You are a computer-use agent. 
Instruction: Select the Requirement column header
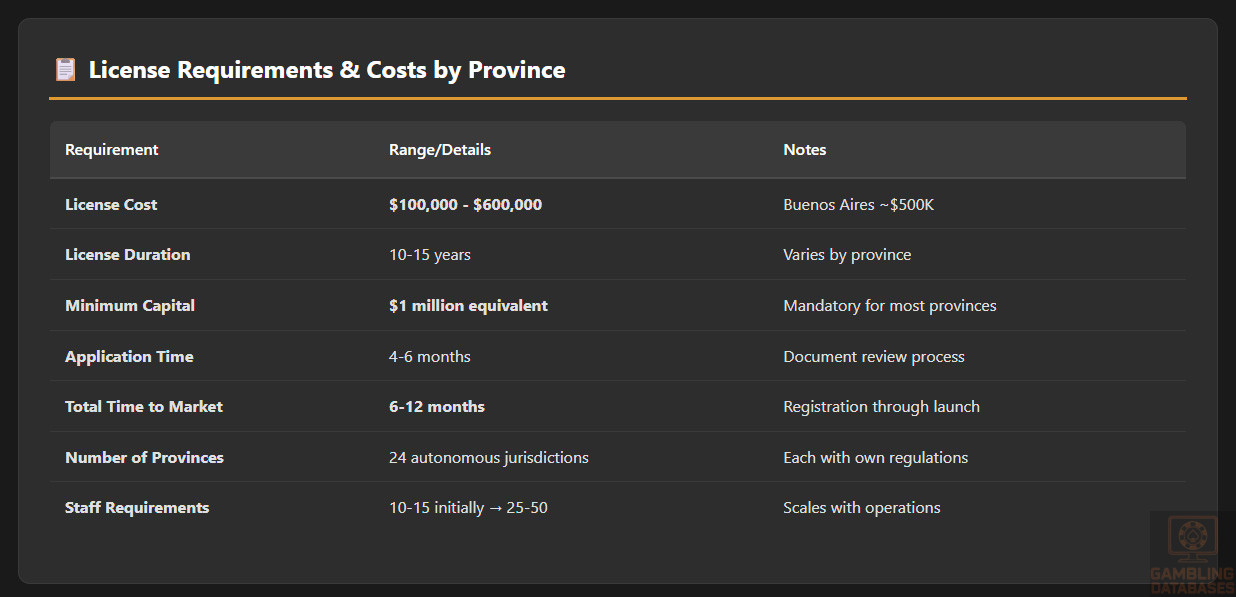[112, 150]
